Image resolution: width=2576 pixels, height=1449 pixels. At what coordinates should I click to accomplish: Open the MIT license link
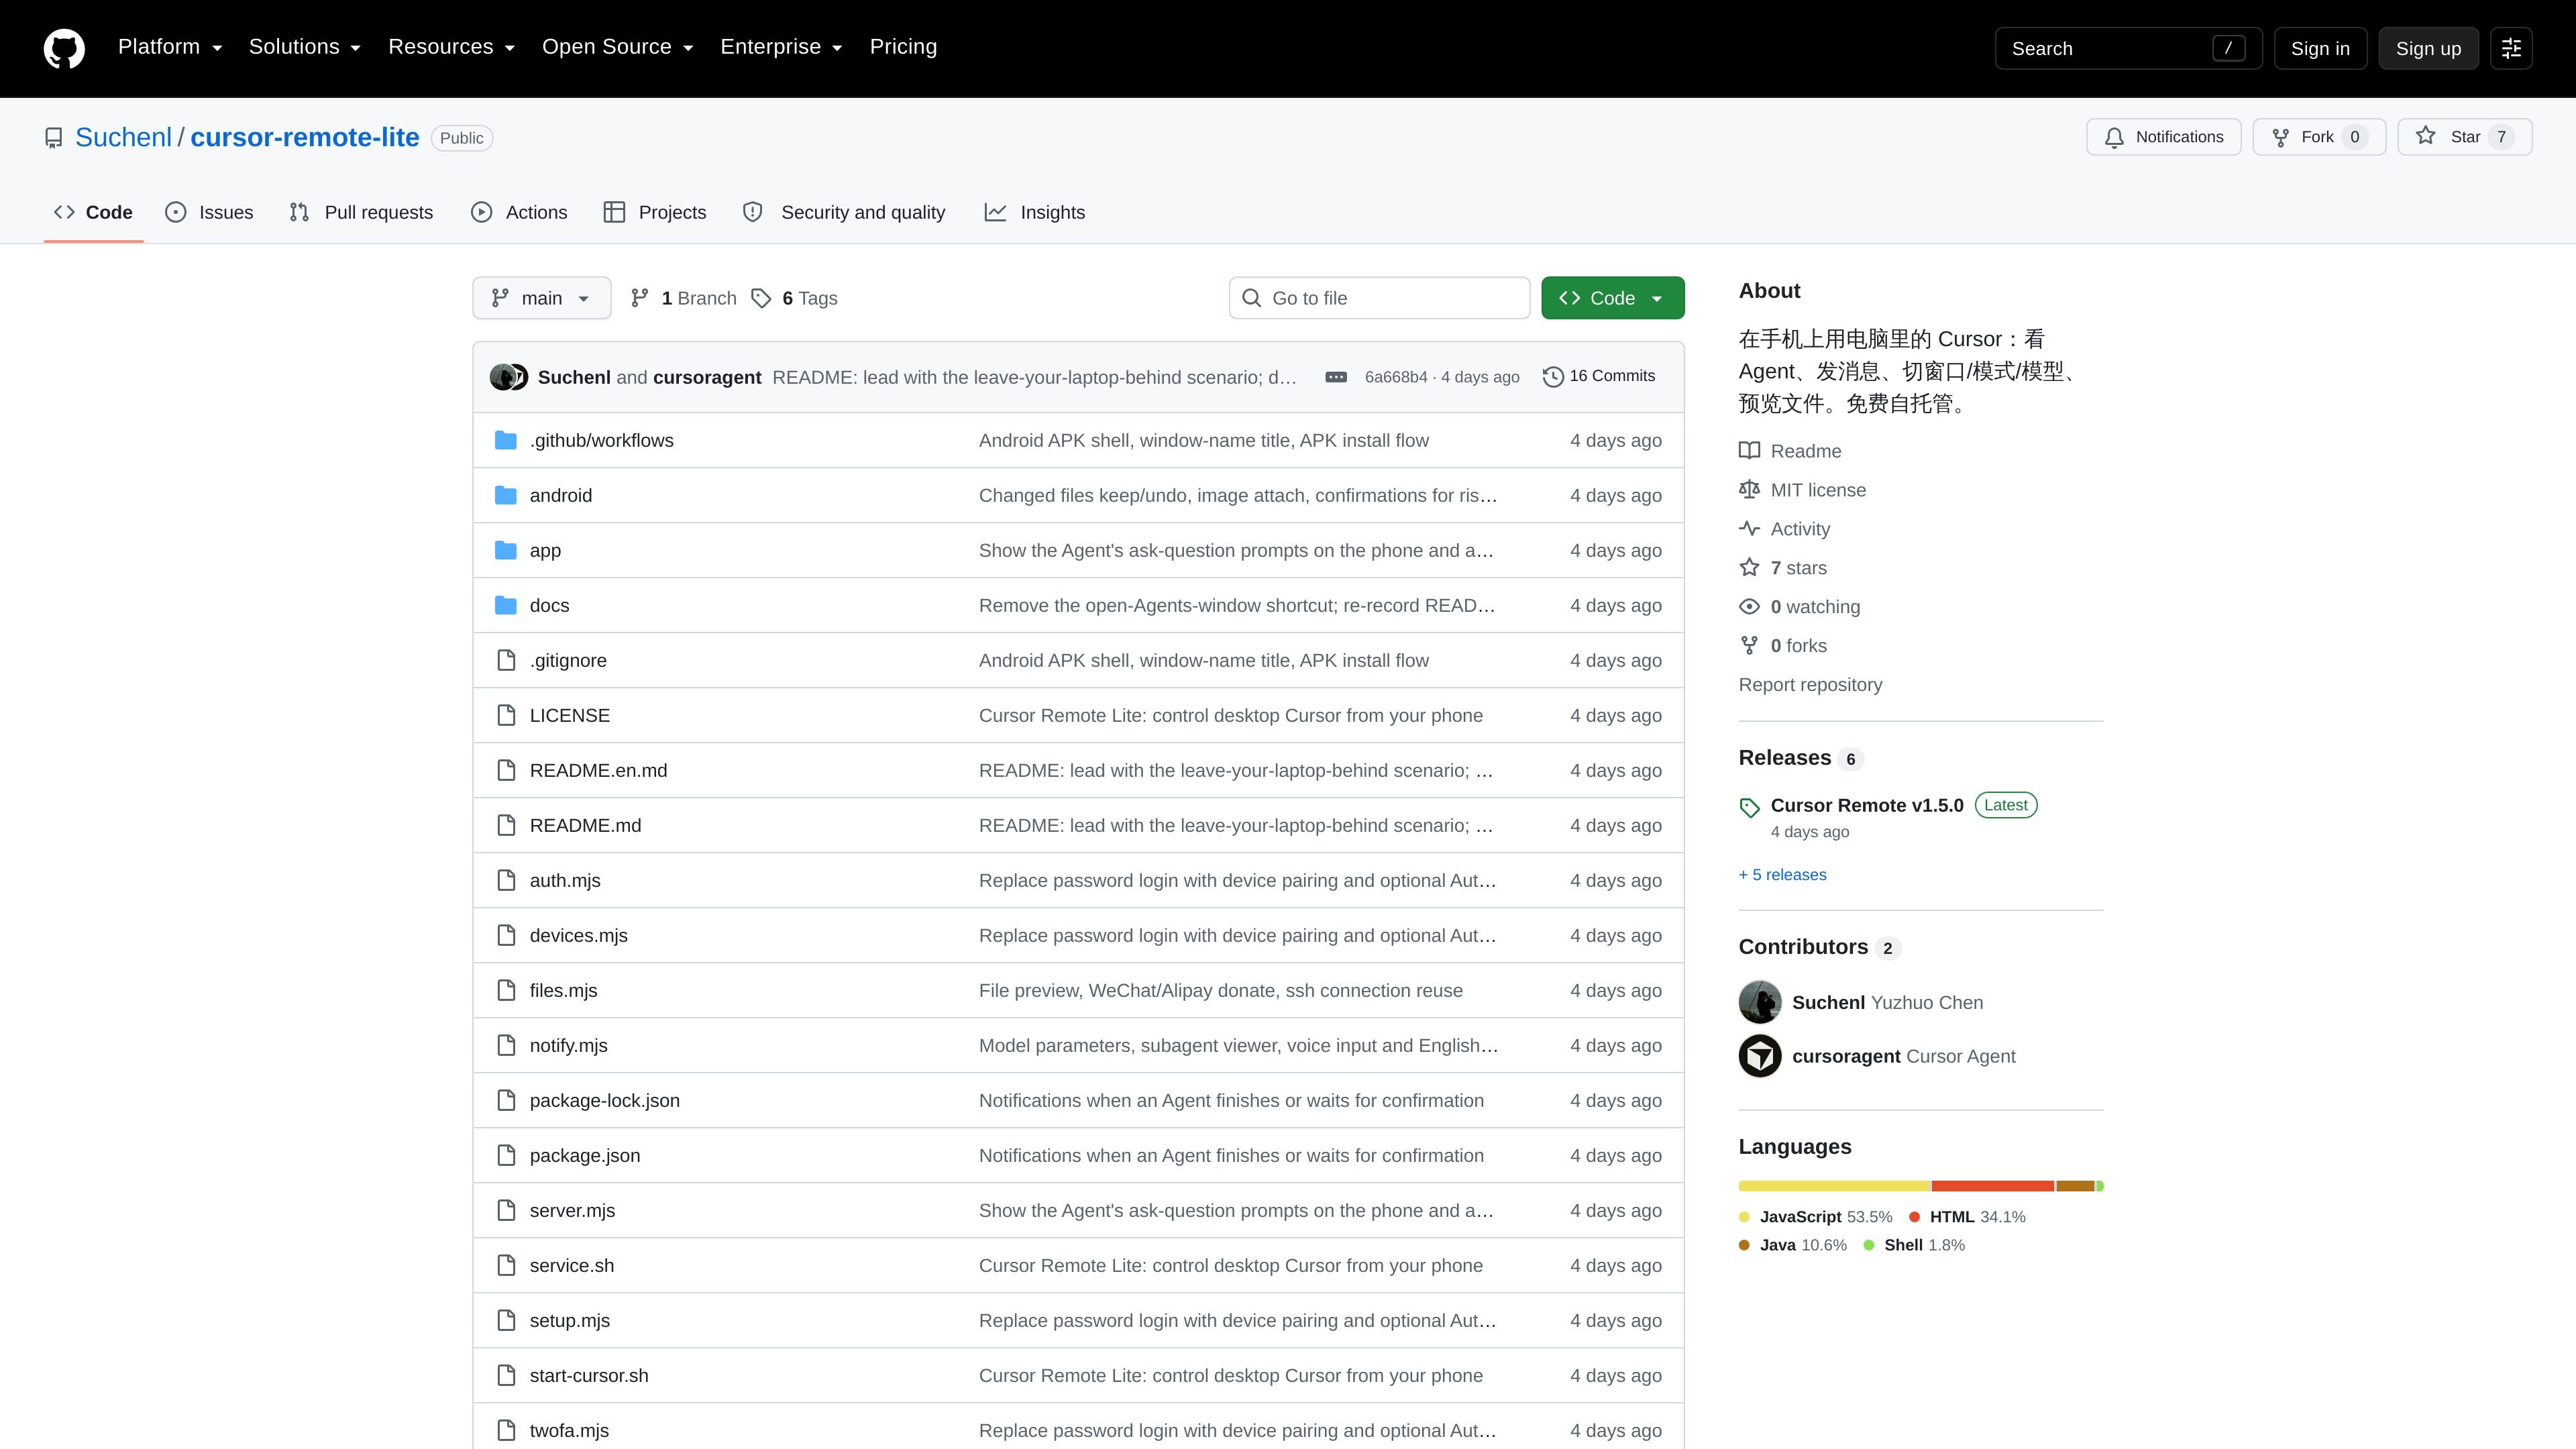click(1802, 490)
